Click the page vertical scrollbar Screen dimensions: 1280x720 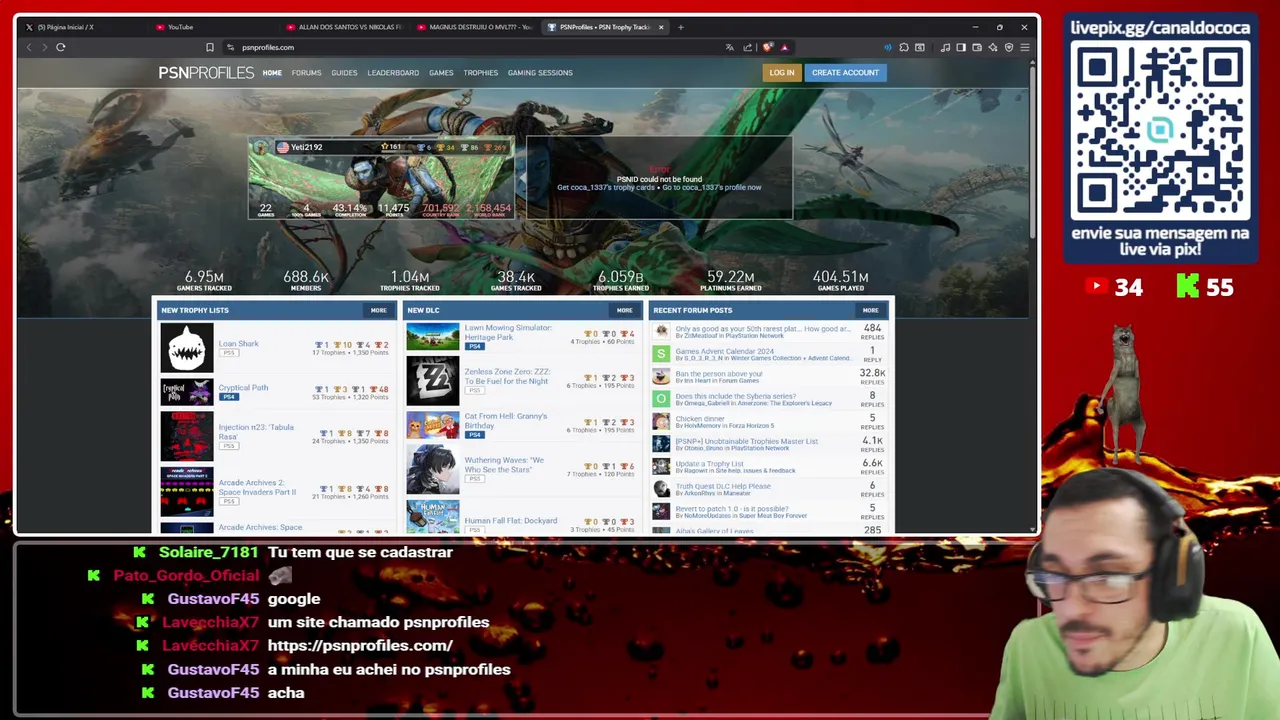1033,150
